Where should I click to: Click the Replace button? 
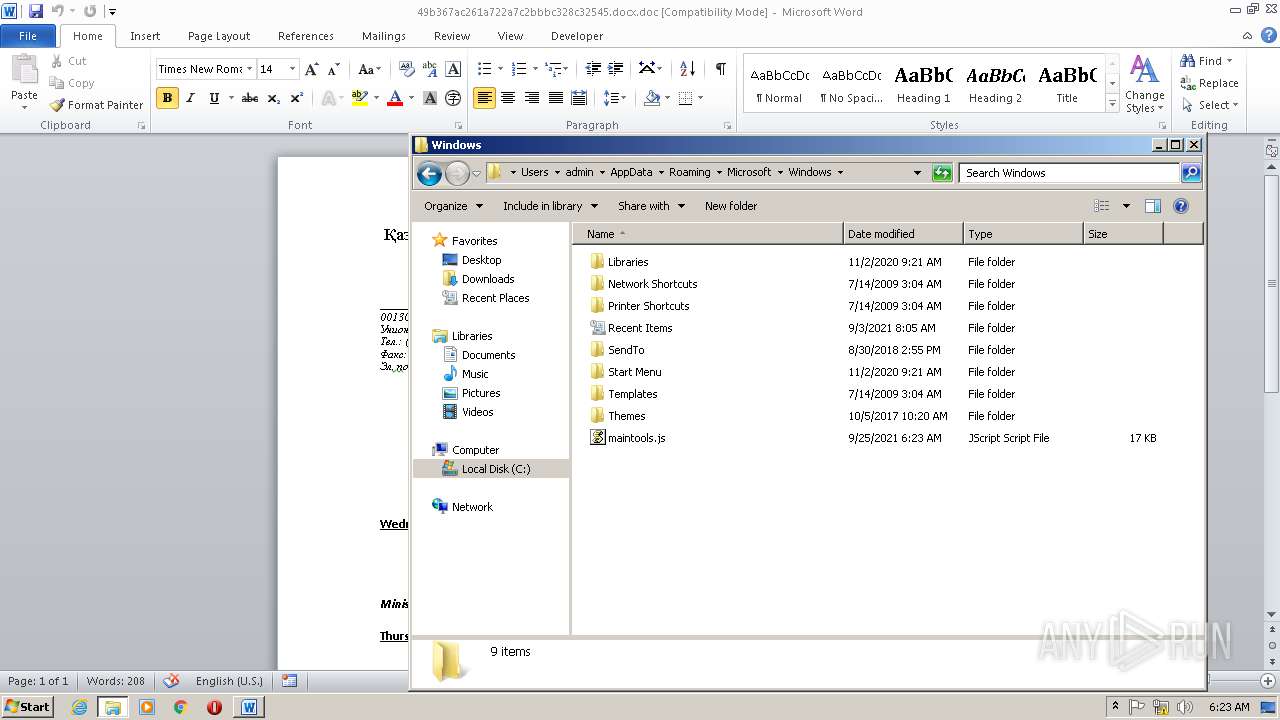[1210, 83]
